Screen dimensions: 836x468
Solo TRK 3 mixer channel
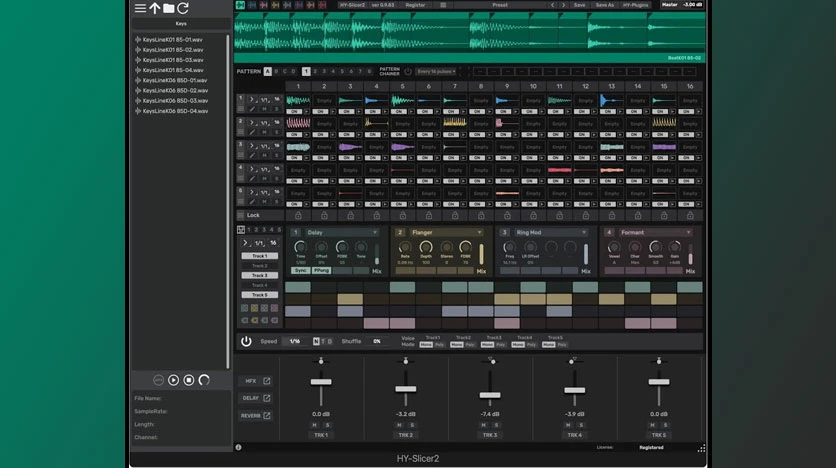496,425
